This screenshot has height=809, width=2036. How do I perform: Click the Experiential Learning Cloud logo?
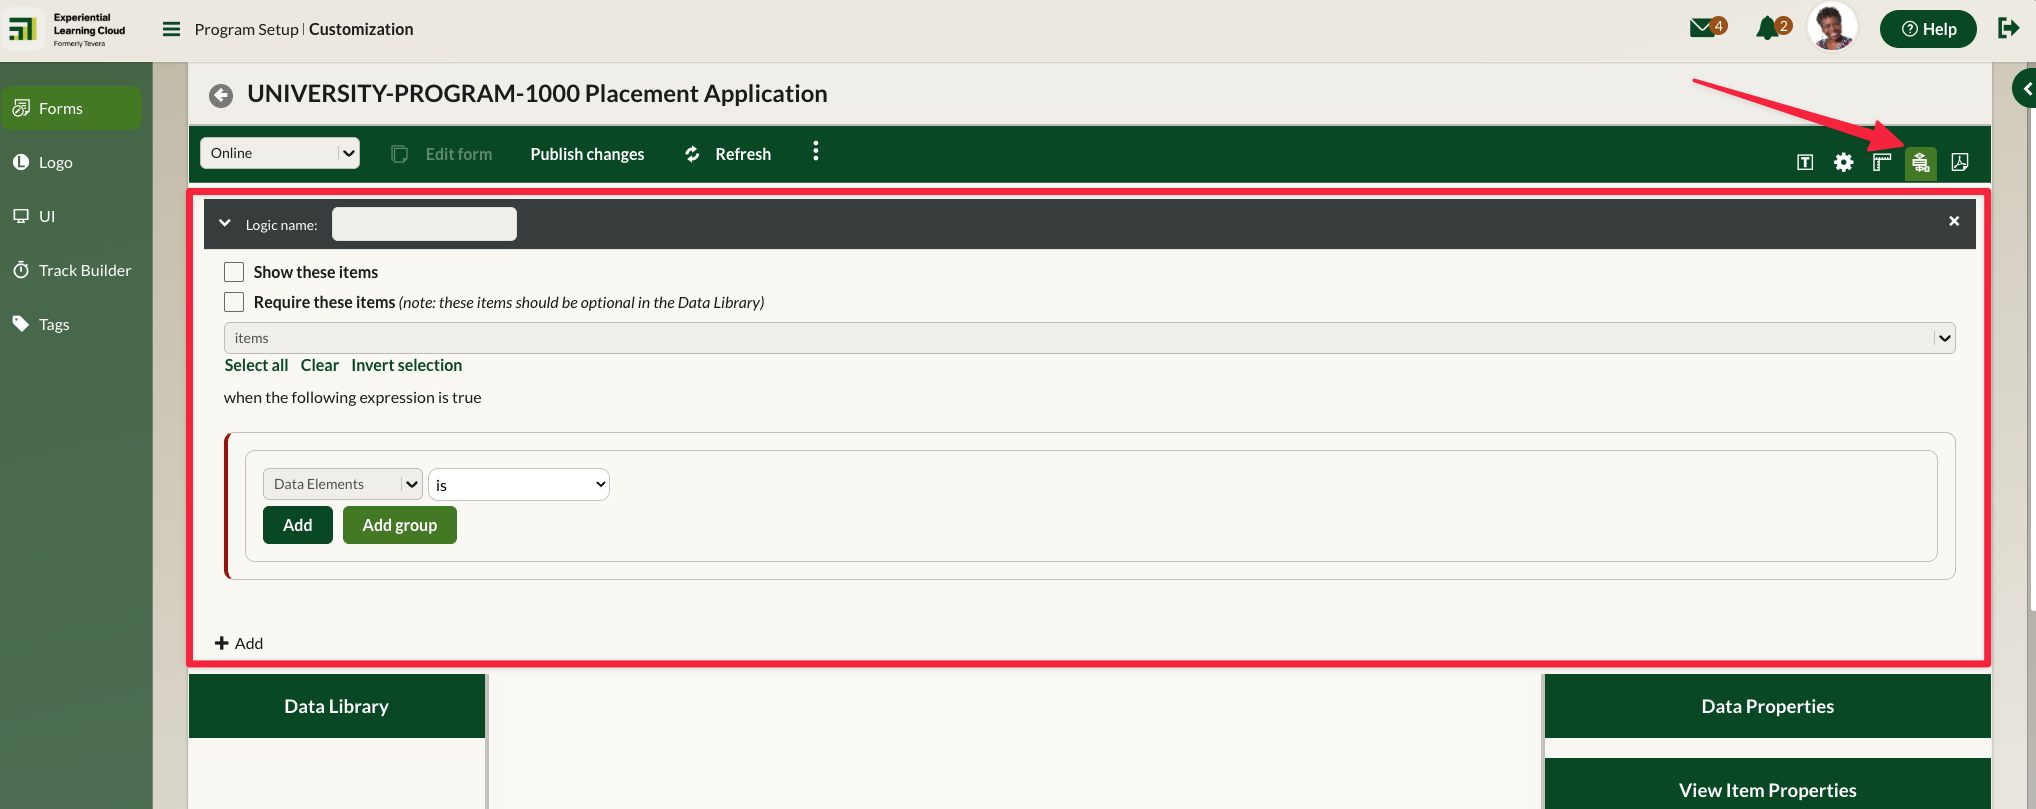click(x=68, y=29)
